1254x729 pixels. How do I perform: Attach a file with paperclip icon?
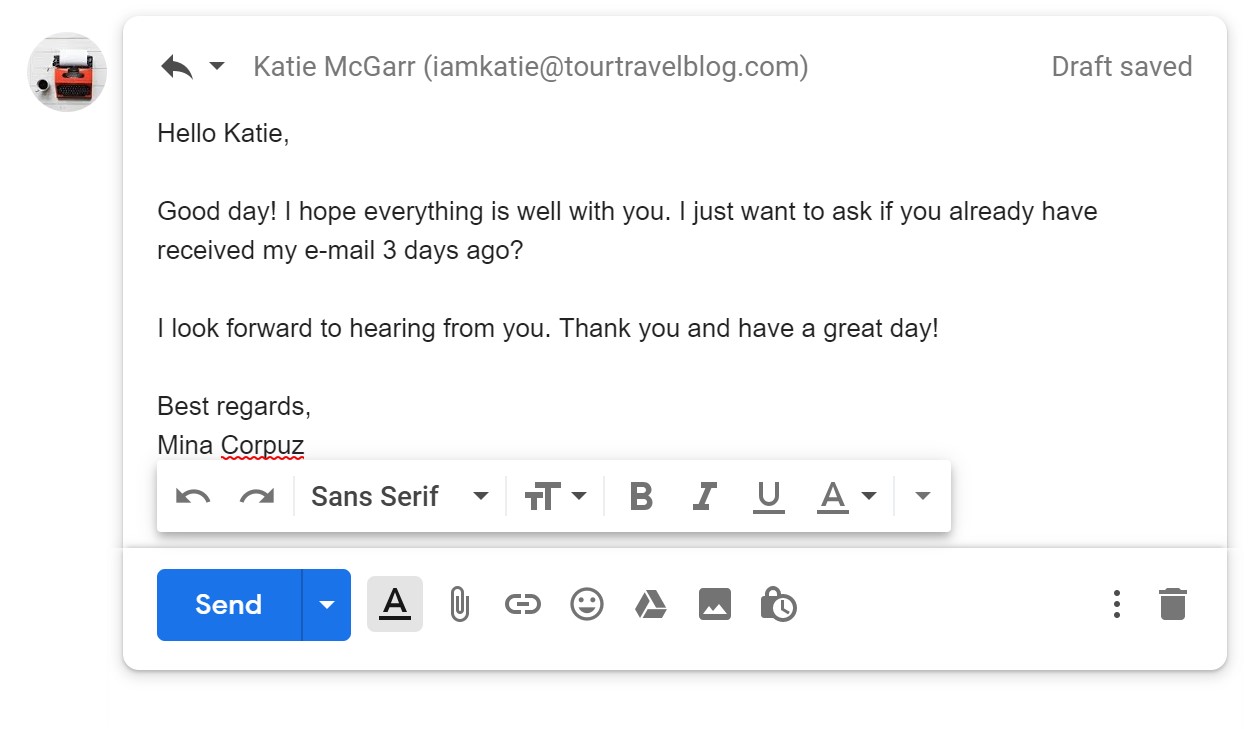pyautogui.click(x=459, y=604)
